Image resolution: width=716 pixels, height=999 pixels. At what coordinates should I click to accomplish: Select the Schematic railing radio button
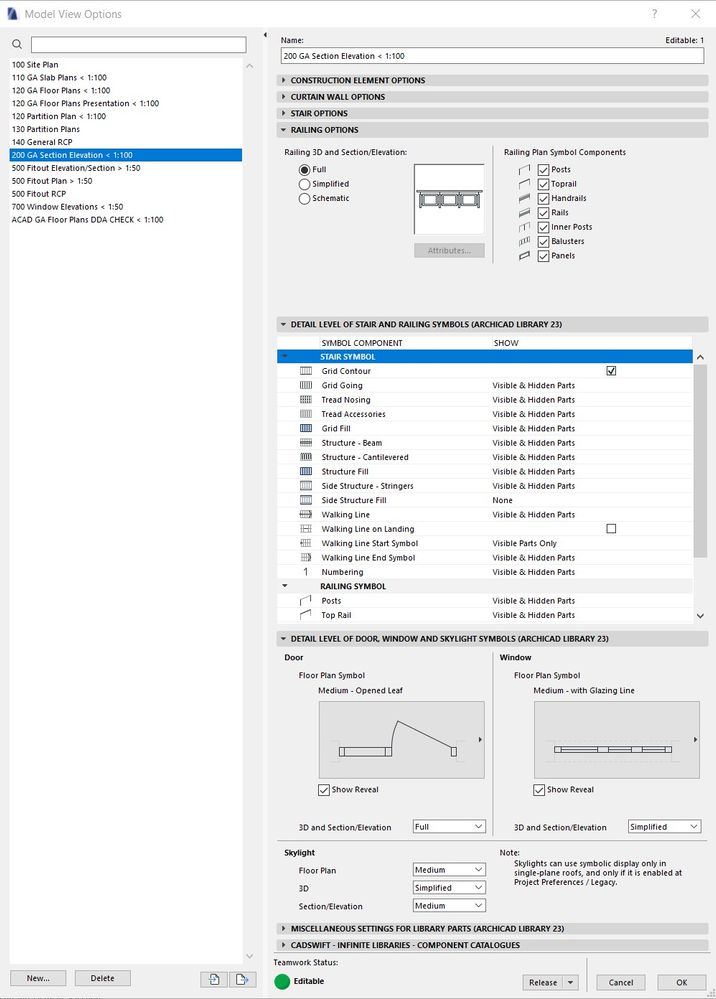(x=304, y=199)
